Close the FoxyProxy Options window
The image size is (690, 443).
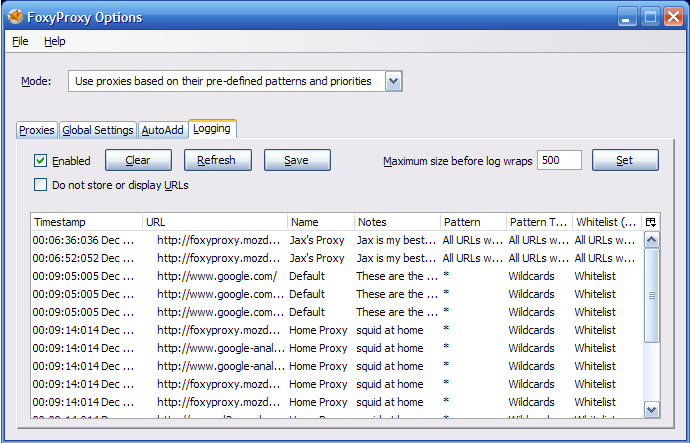coord(673,17)
